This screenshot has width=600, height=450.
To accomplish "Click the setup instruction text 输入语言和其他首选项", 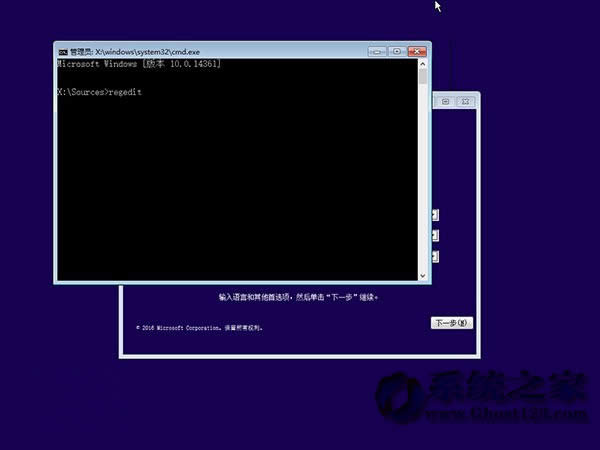I will 300,297.
